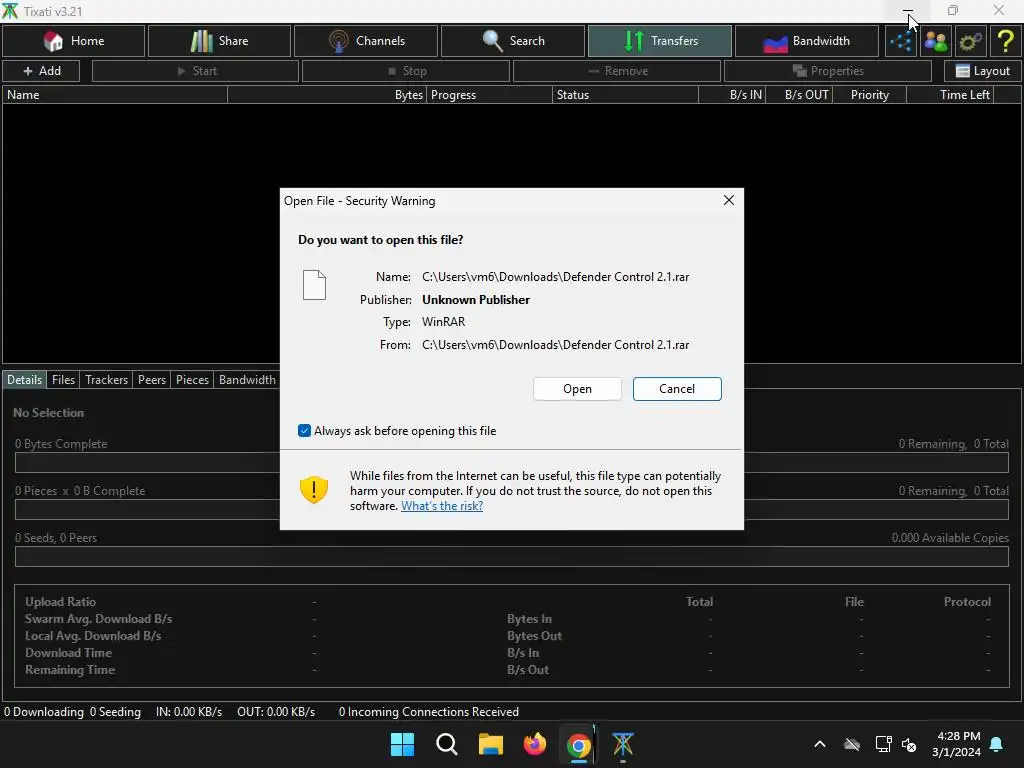1024x768 pixels.
Task: Open the Bandwidth tab in top bar
Action: 807,40
